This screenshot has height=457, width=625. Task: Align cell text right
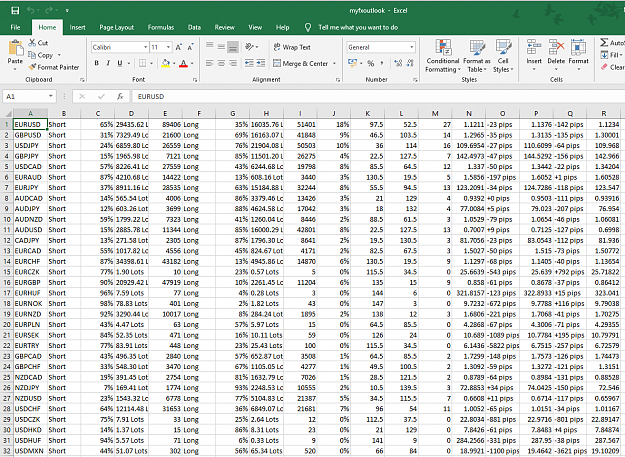click(x=233, y=63)
